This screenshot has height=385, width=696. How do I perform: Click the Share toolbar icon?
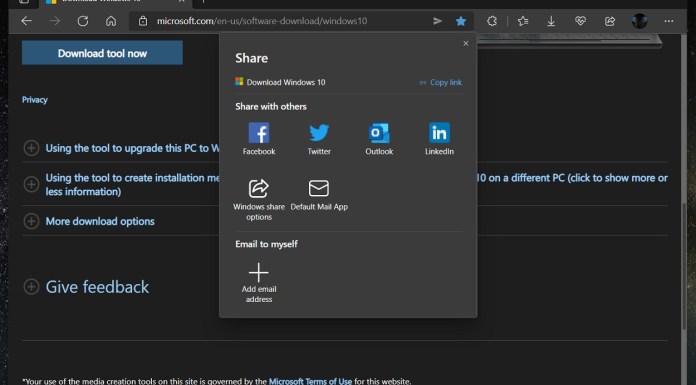(610, 21)
